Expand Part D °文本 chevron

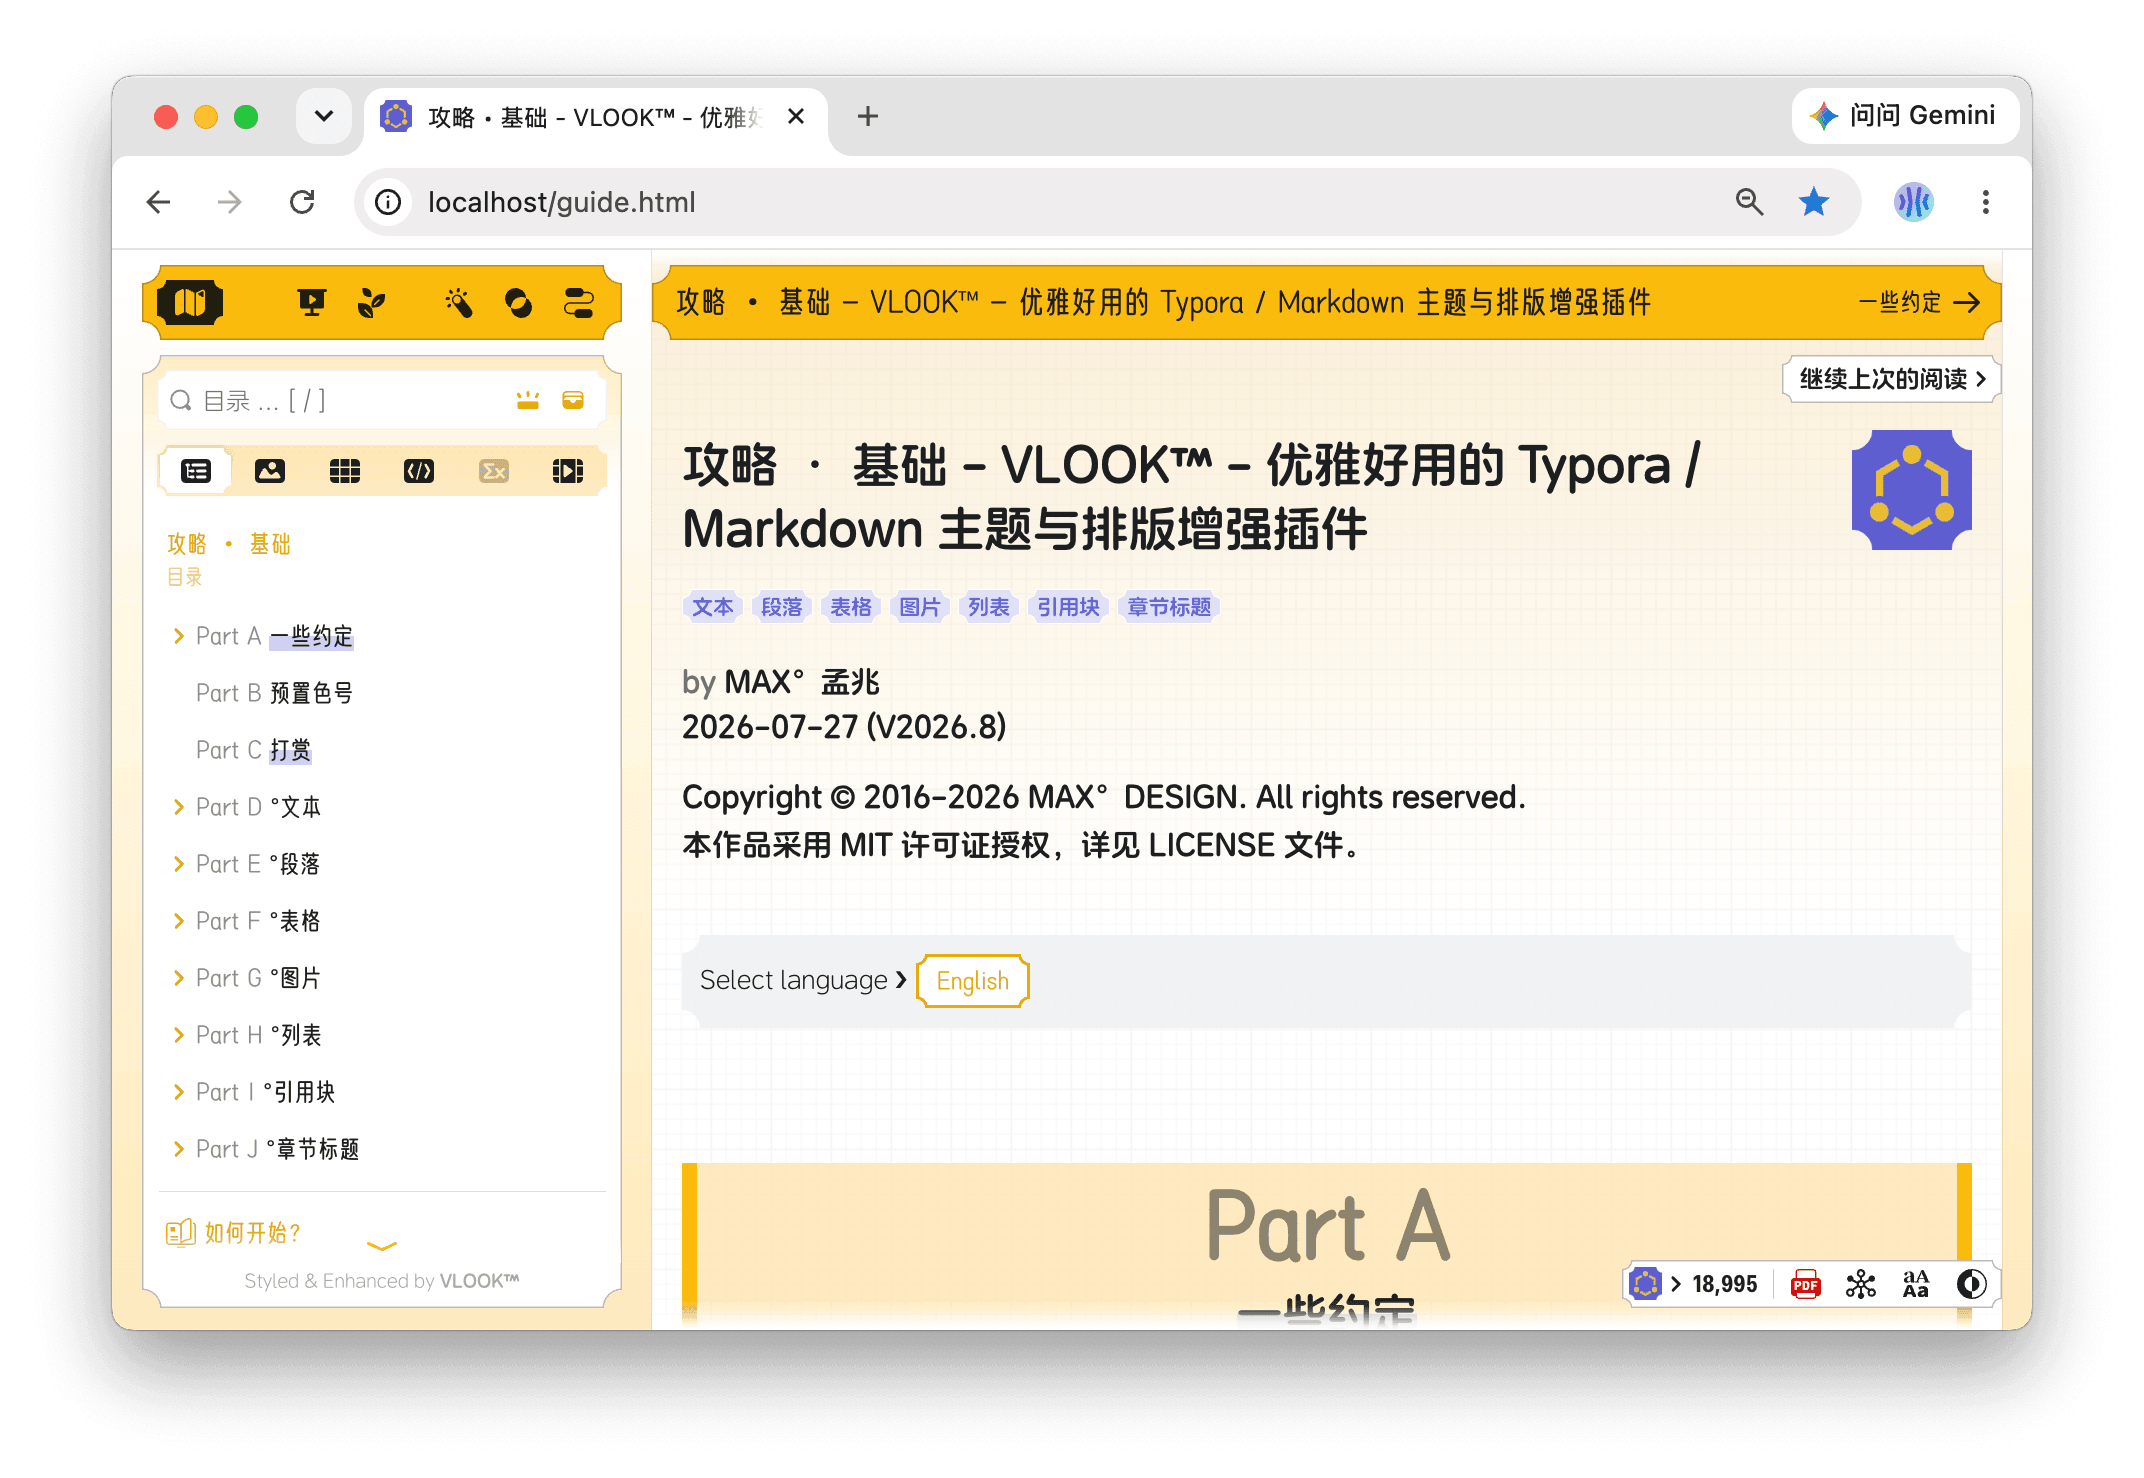[179, 807]
